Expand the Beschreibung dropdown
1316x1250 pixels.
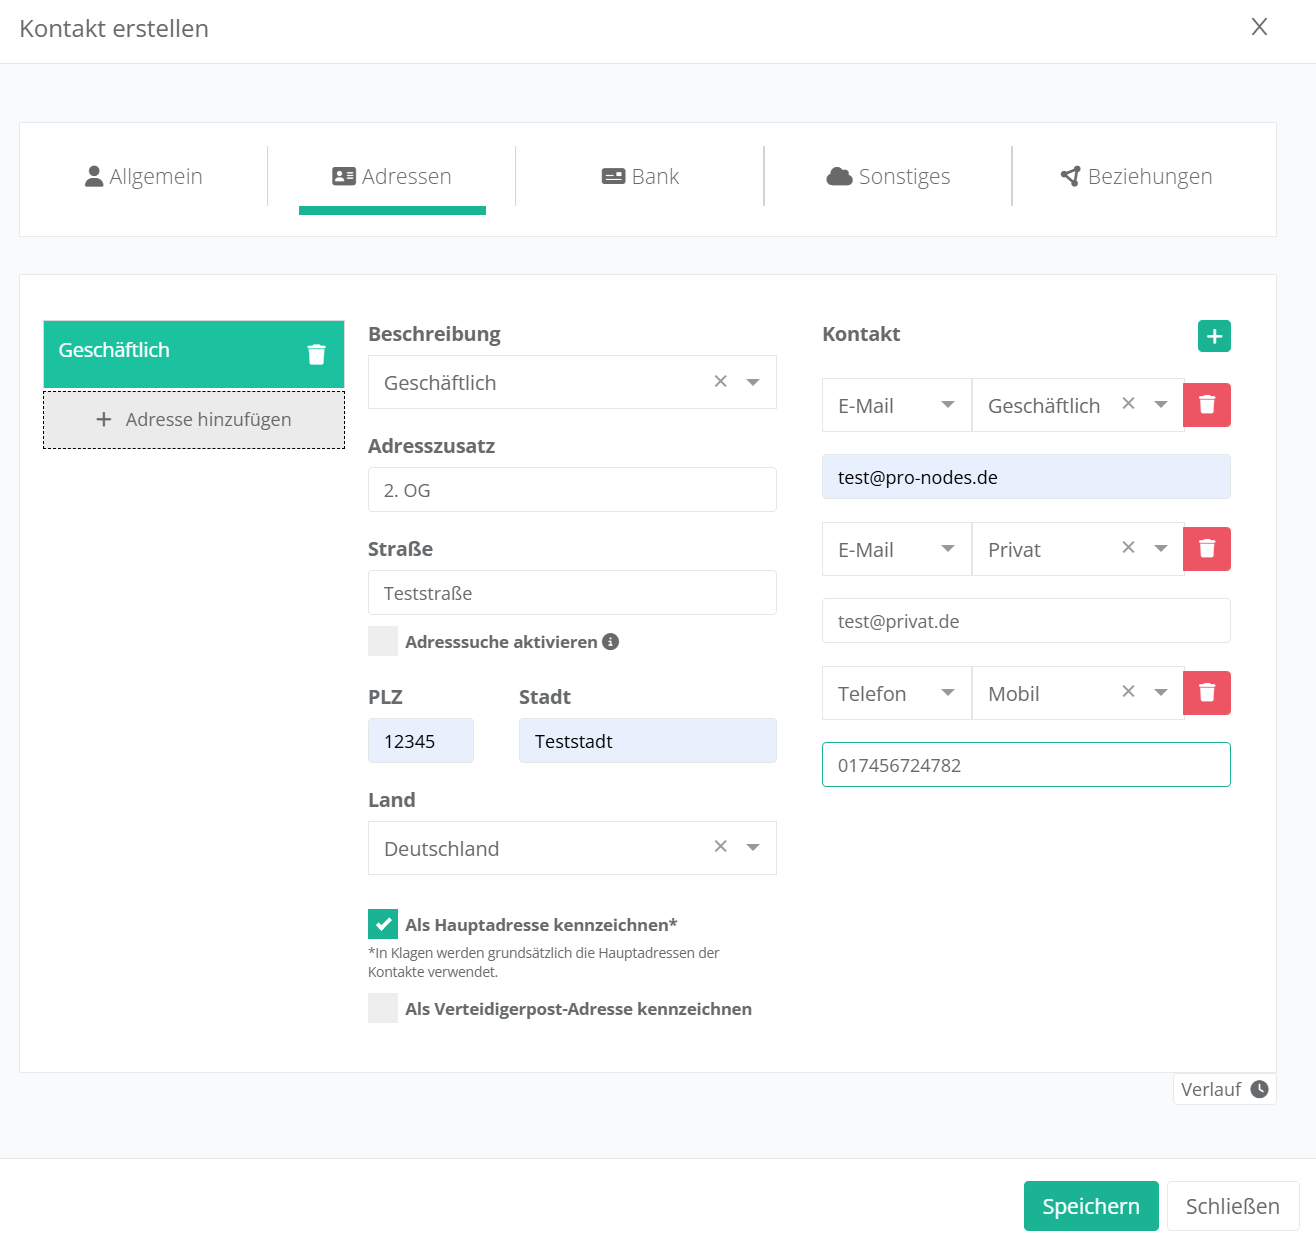pos(753,382)
